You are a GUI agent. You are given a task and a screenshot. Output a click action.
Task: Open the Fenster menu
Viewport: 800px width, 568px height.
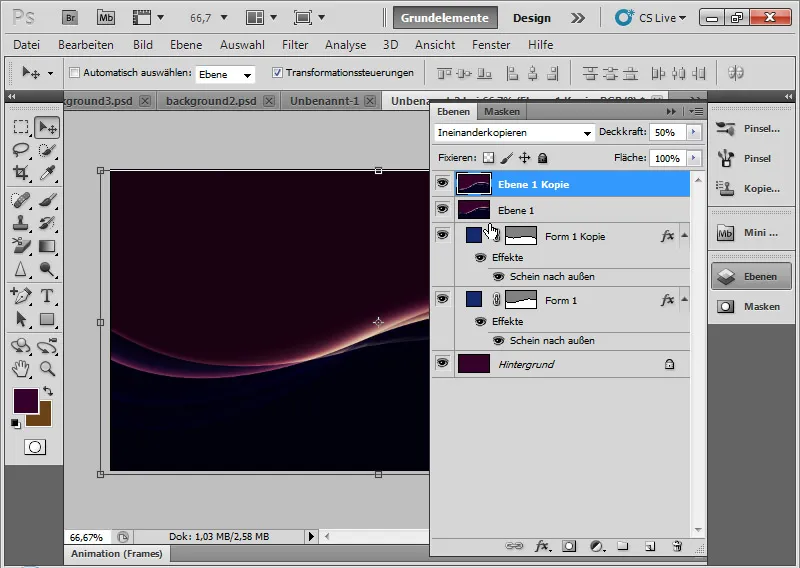[x=491, y=45]
